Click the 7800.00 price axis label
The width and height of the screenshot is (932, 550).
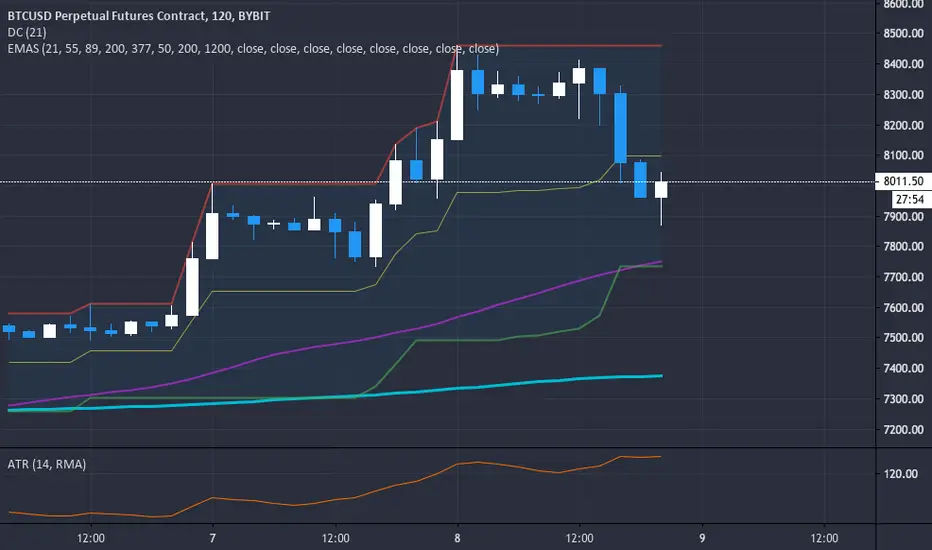click(903, 246)
